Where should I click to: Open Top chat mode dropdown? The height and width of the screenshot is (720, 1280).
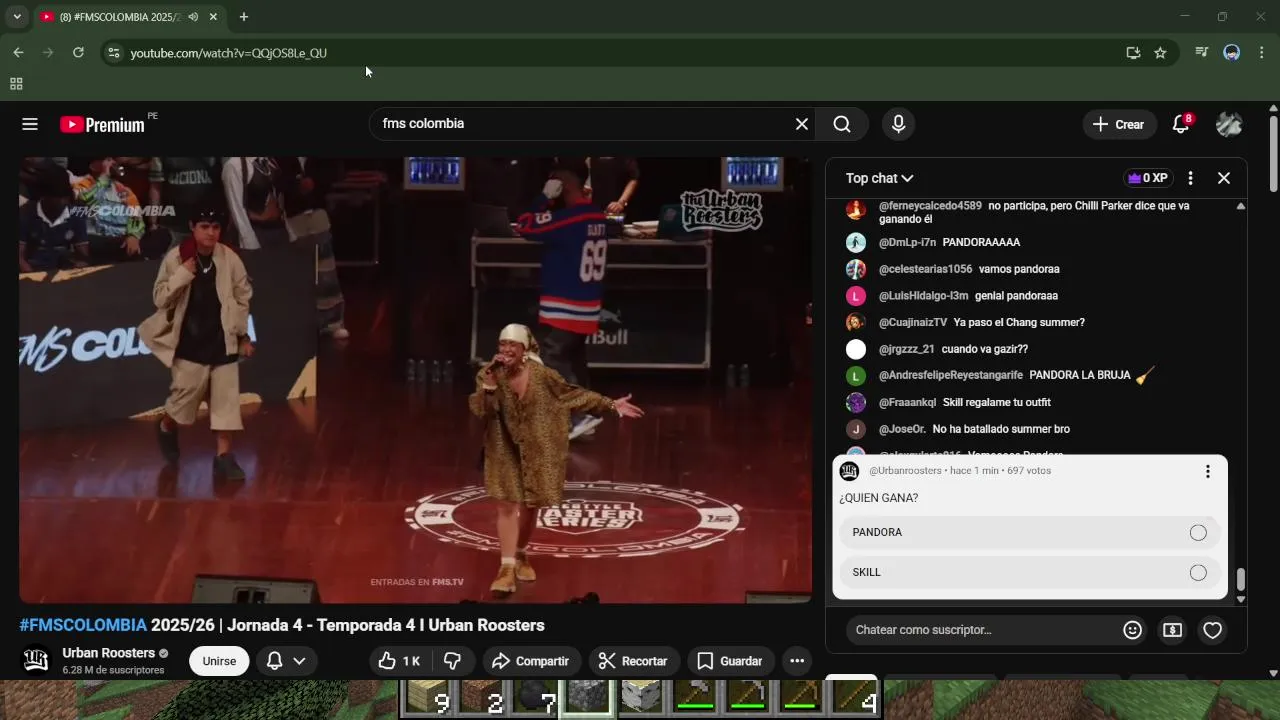pyautogui.click(x=880, y=178)
